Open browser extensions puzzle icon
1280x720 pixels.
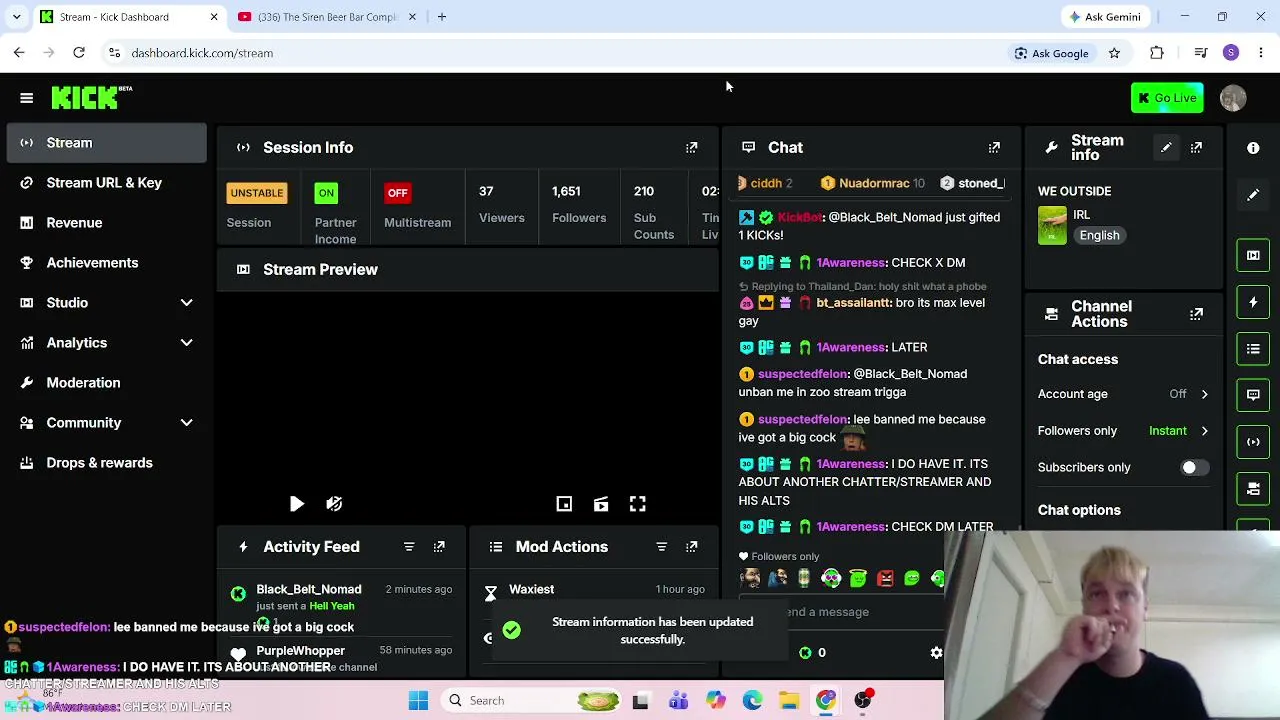click(1157, 53)
